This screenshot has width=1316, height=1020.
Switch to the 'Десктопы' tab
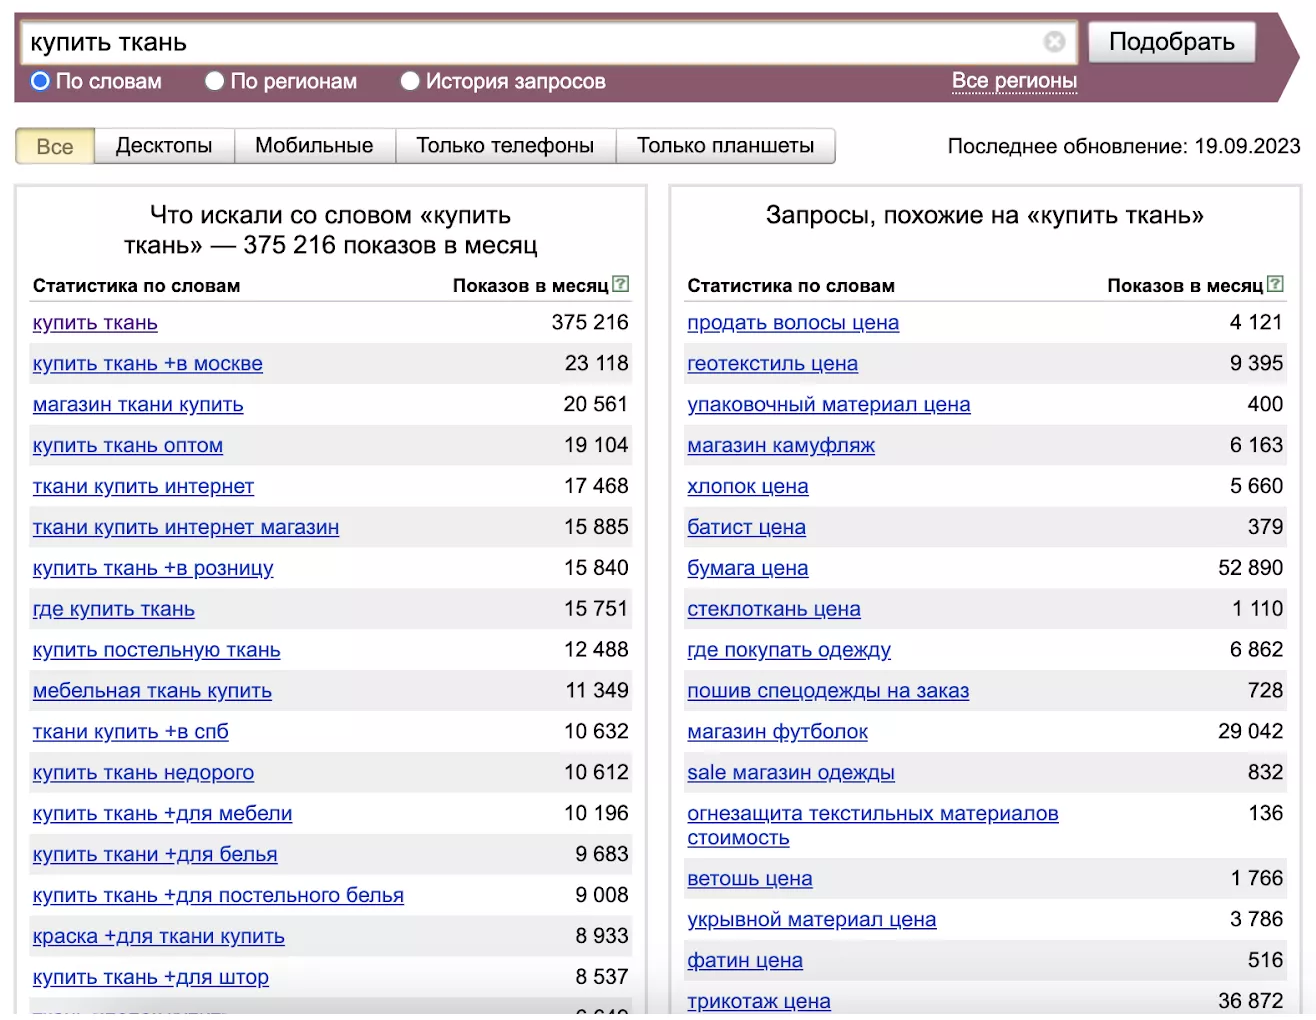164,146
